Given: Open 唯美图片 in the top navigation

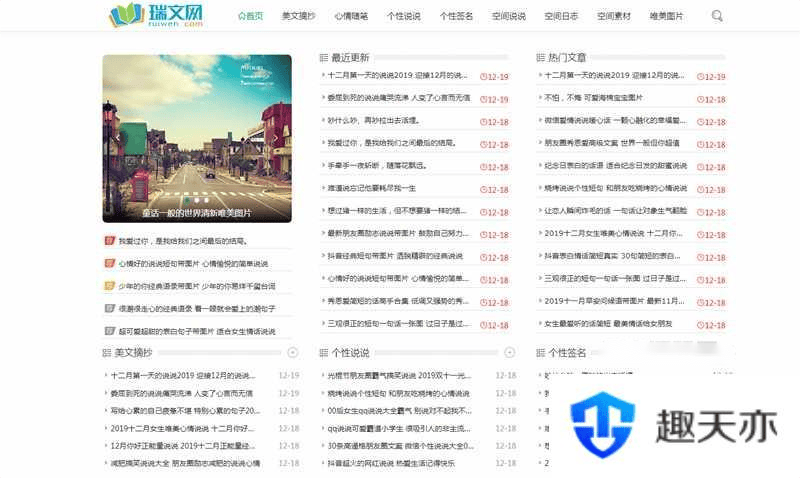Looking at the screenshot, I should point(666,16).
